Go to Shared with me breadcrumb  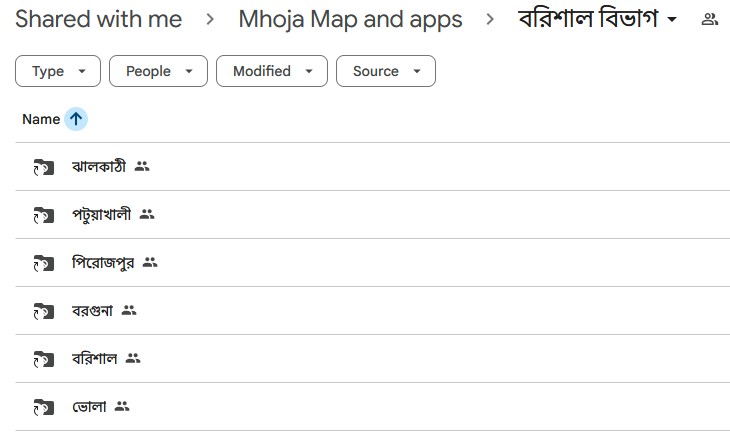pos(99,19)
